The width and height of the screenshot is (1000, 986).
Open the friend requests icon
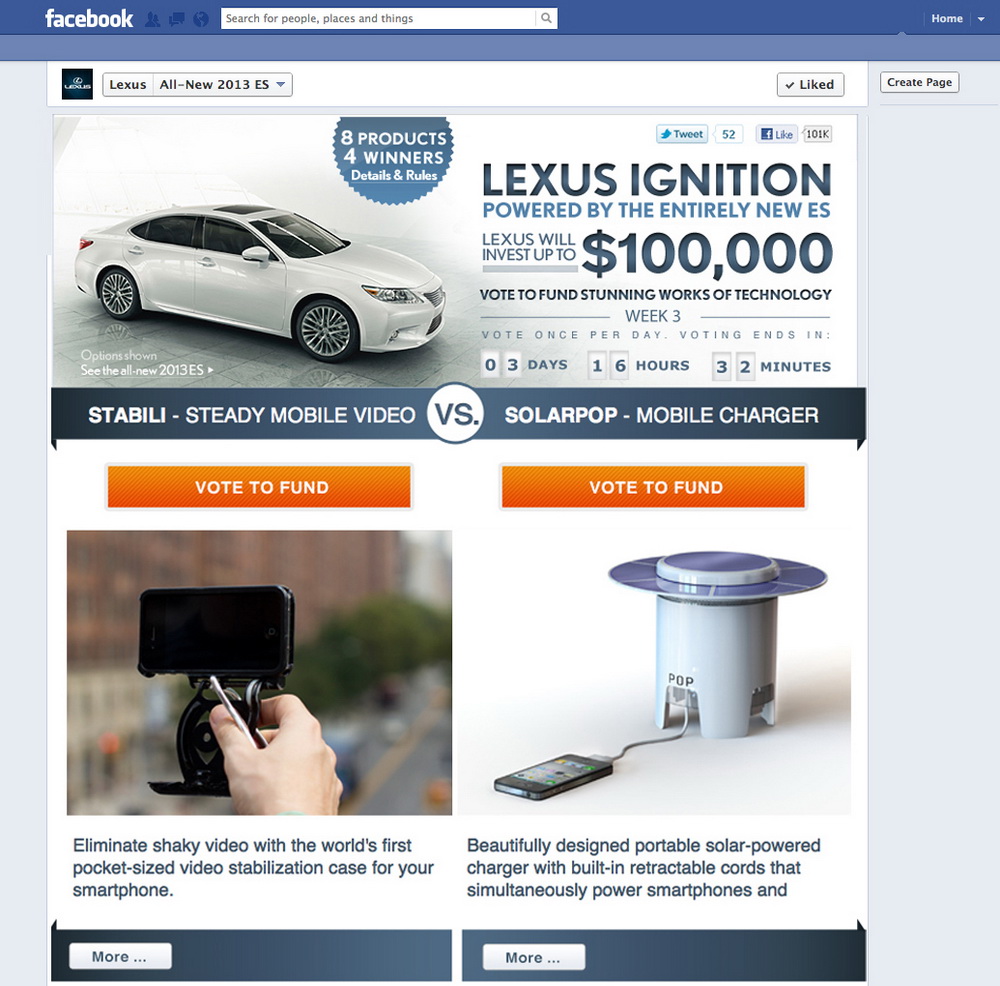pyautogui.click(x=152, y=19)
